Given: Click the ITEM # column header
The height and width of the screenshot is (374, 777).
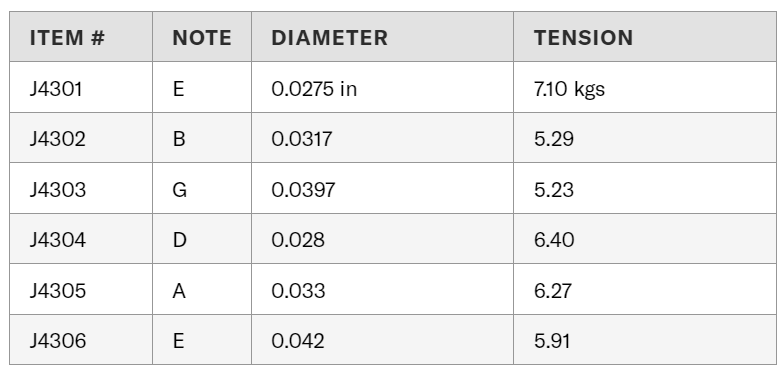Looking at the screenshot, I should (x=81, y=37).
